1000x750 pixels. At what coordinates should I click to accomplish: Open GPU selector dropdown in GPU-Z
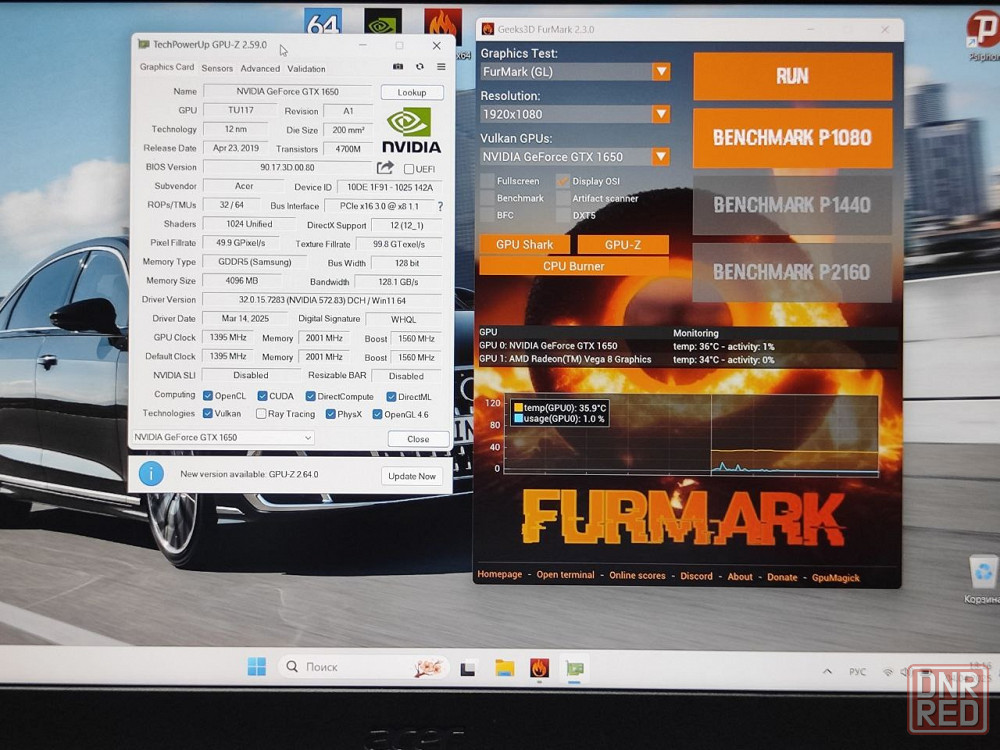[x=223, y=438]
